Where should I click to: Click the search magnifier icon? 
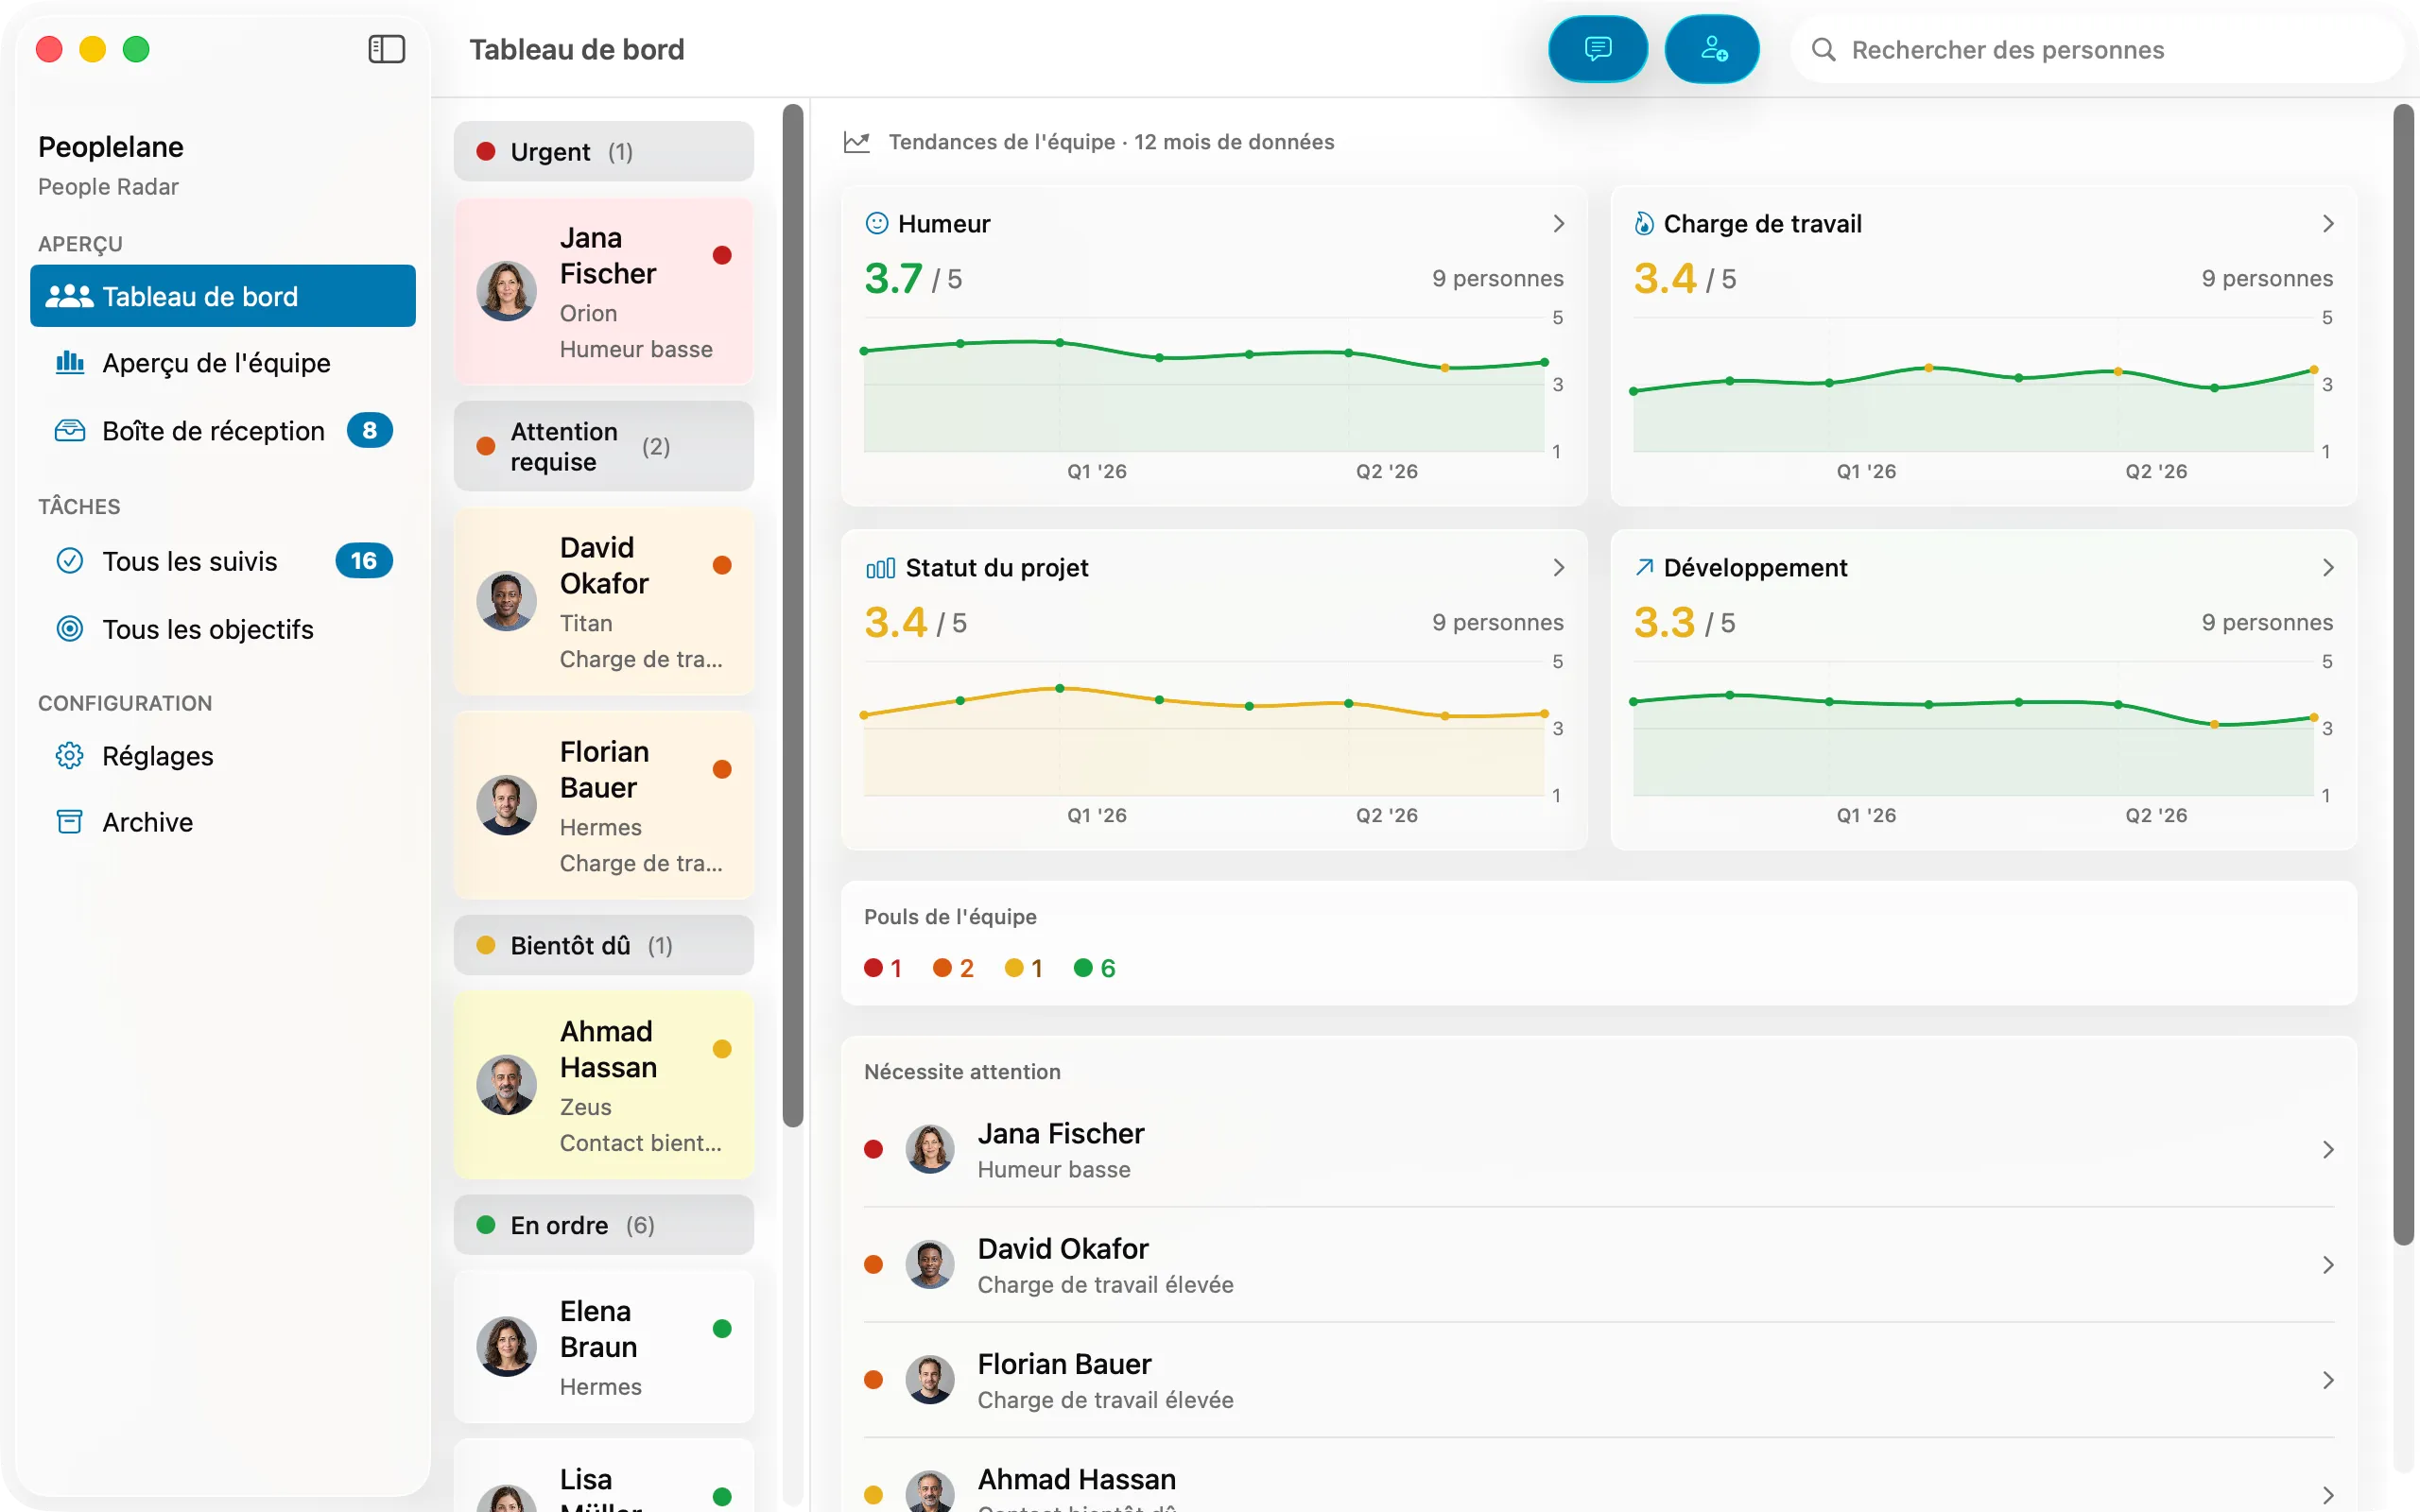click(1823, 50)
